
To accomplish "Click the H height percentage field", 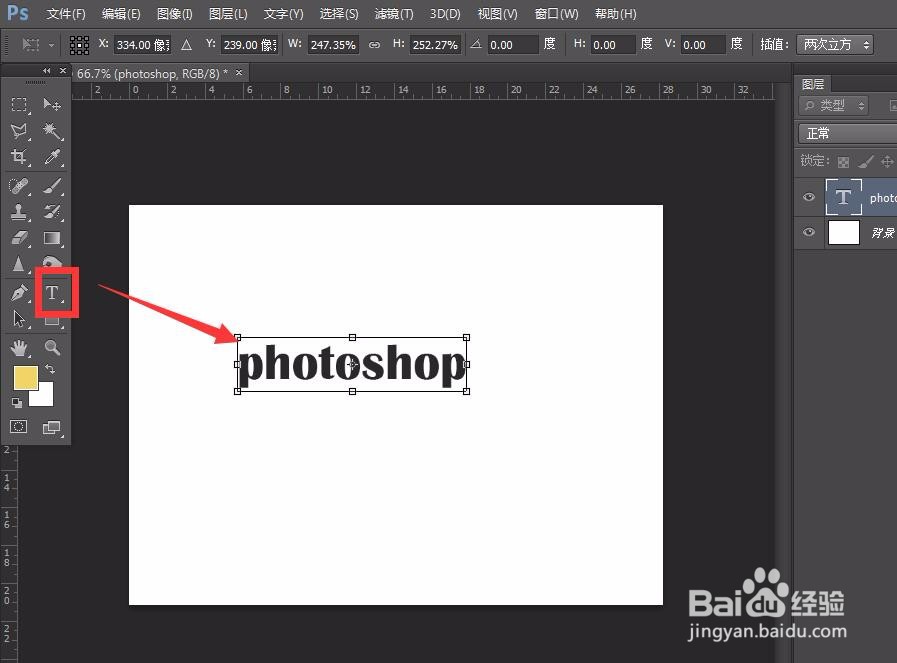I will tap(435, 45).
